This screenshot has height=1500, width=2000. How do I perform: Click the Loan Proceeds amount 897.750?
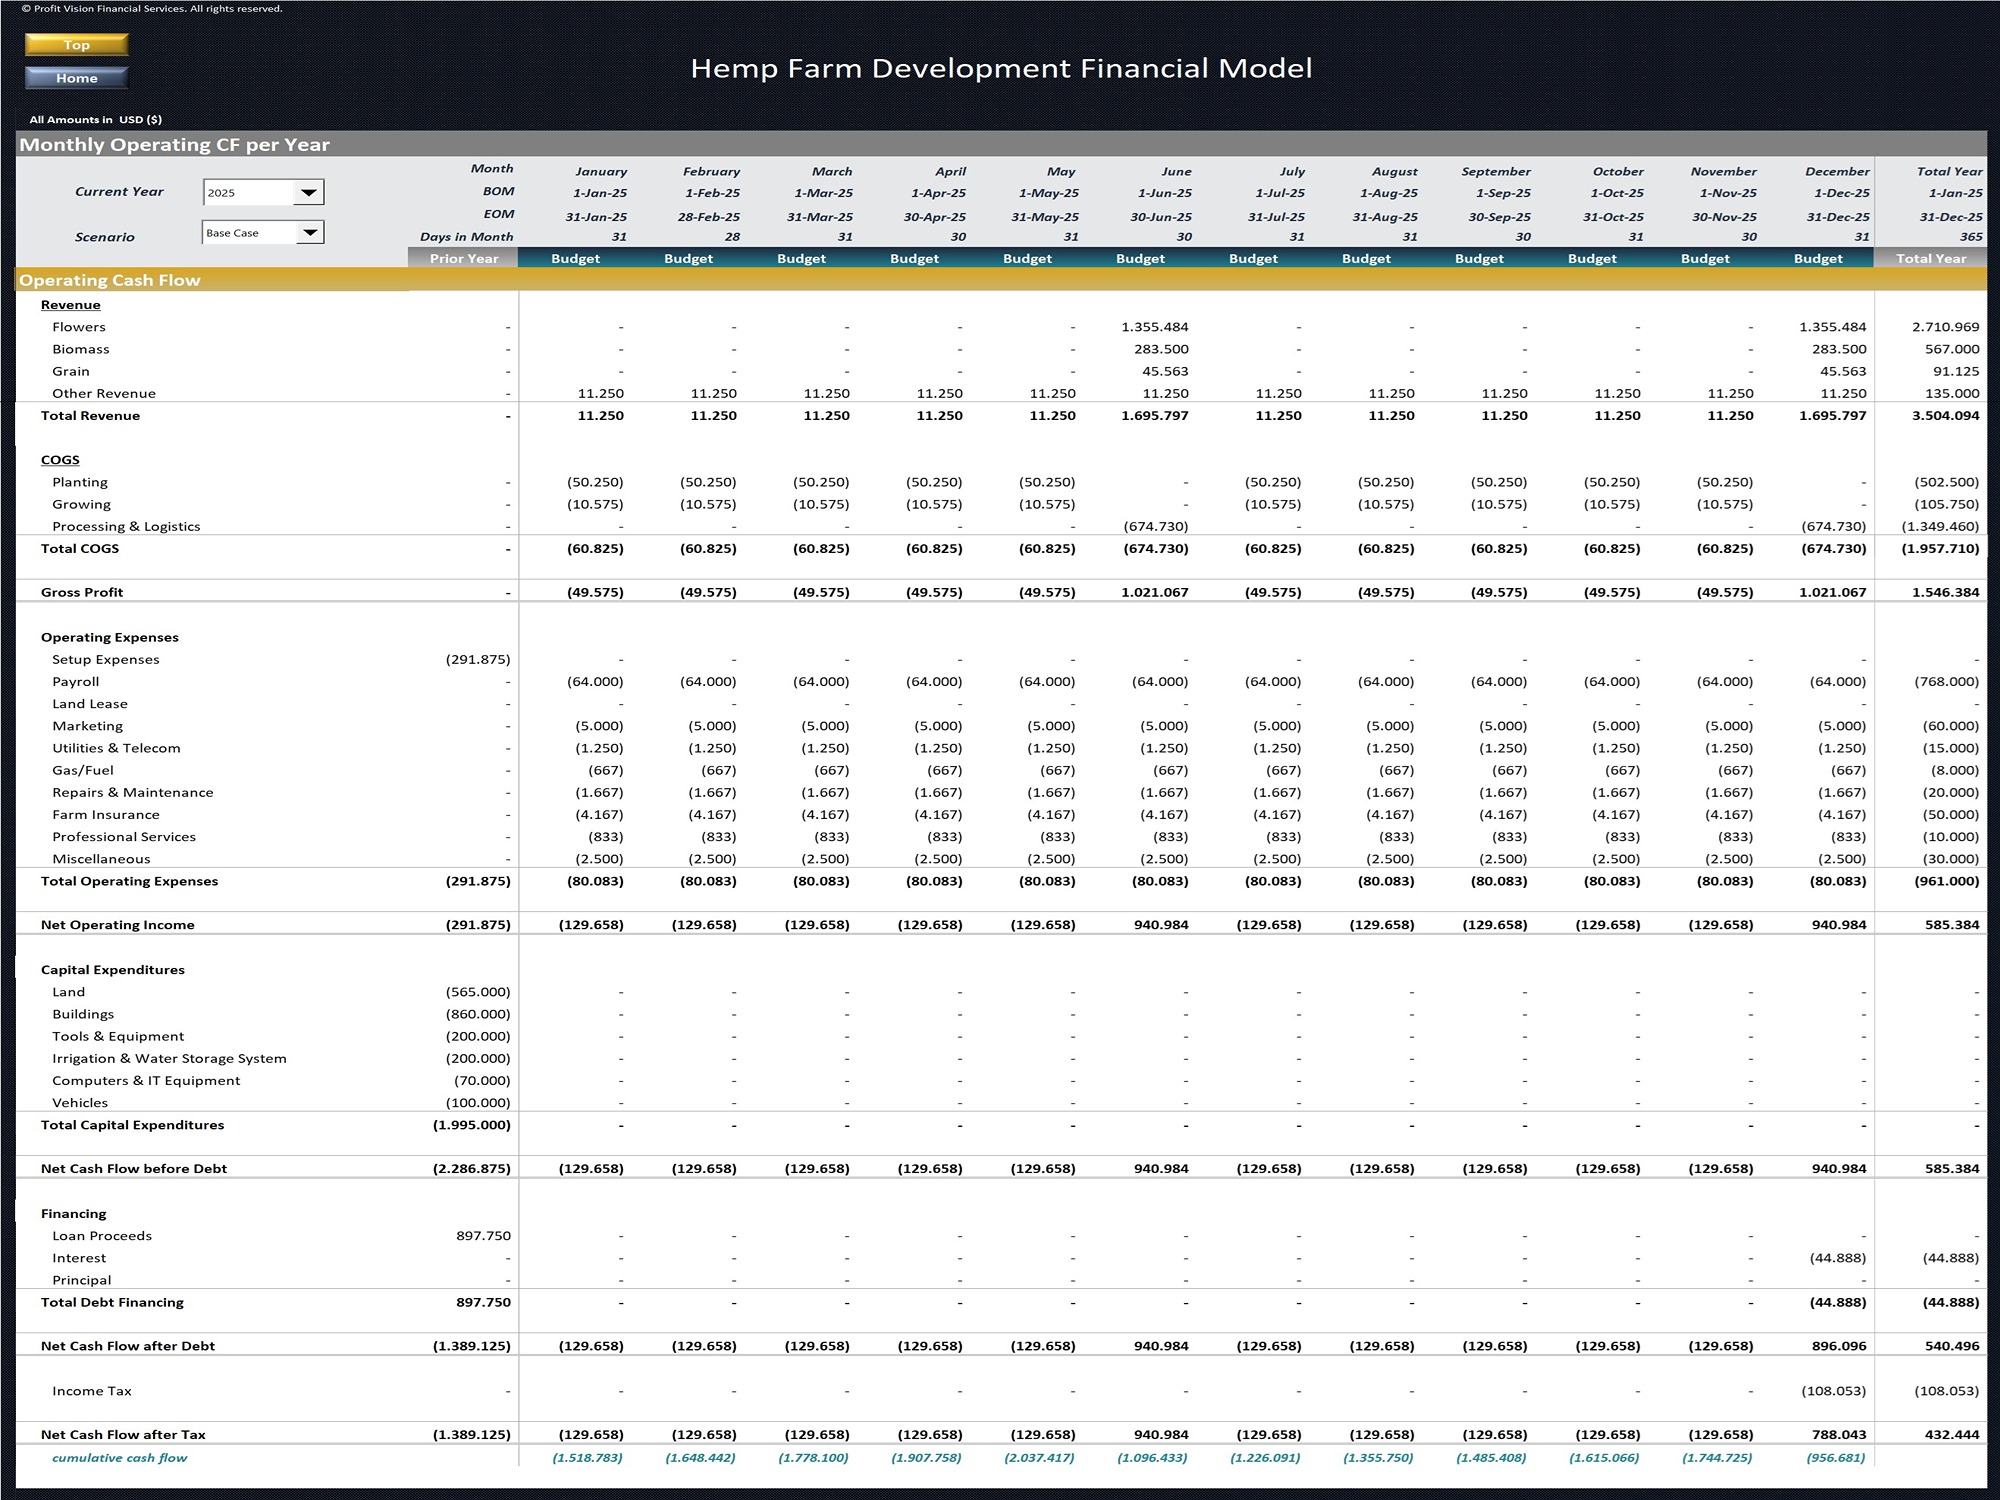point(483,1235)
